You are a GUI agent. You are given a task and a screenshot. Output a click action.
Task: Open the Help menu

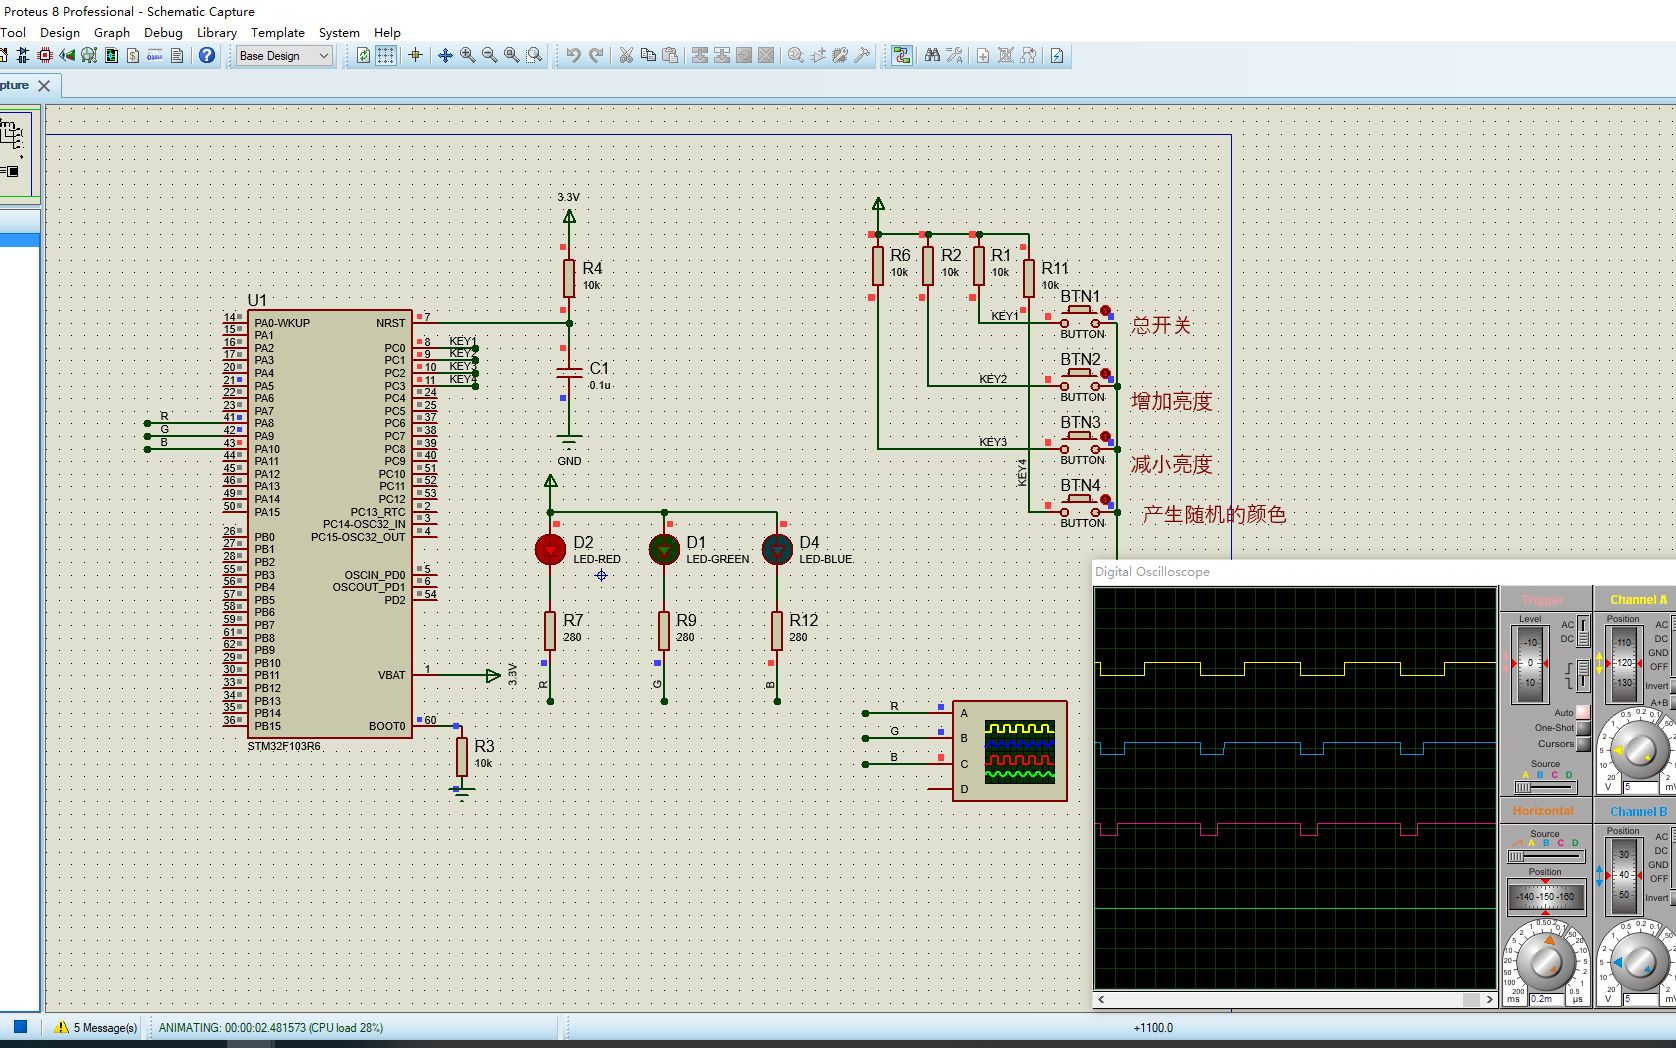[387, 32]
